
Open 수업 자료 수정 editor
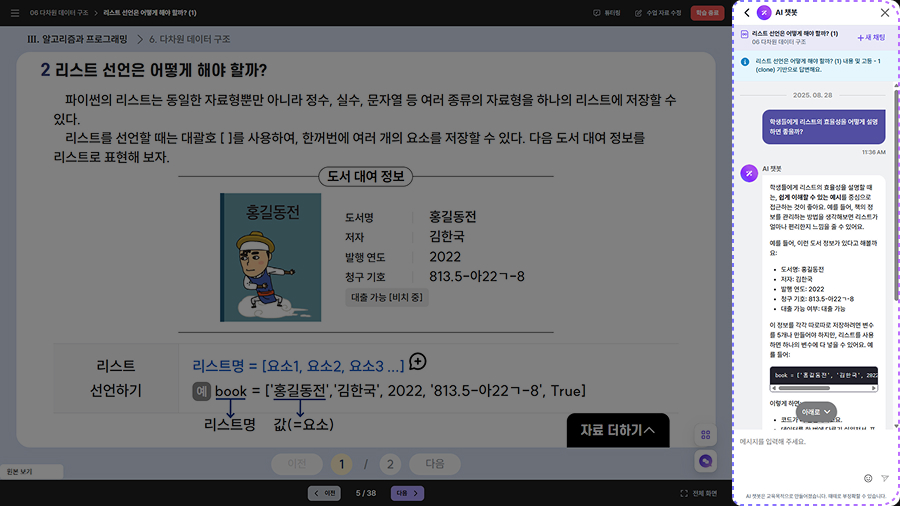click(x=658, y=13)
